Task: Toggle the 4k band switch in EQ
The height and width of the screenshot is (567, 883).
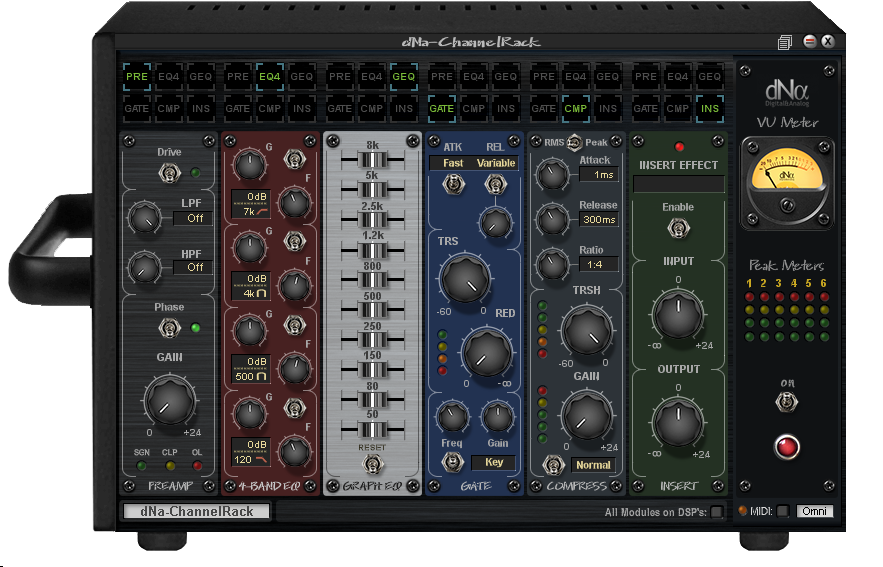Action: (294, 242)
